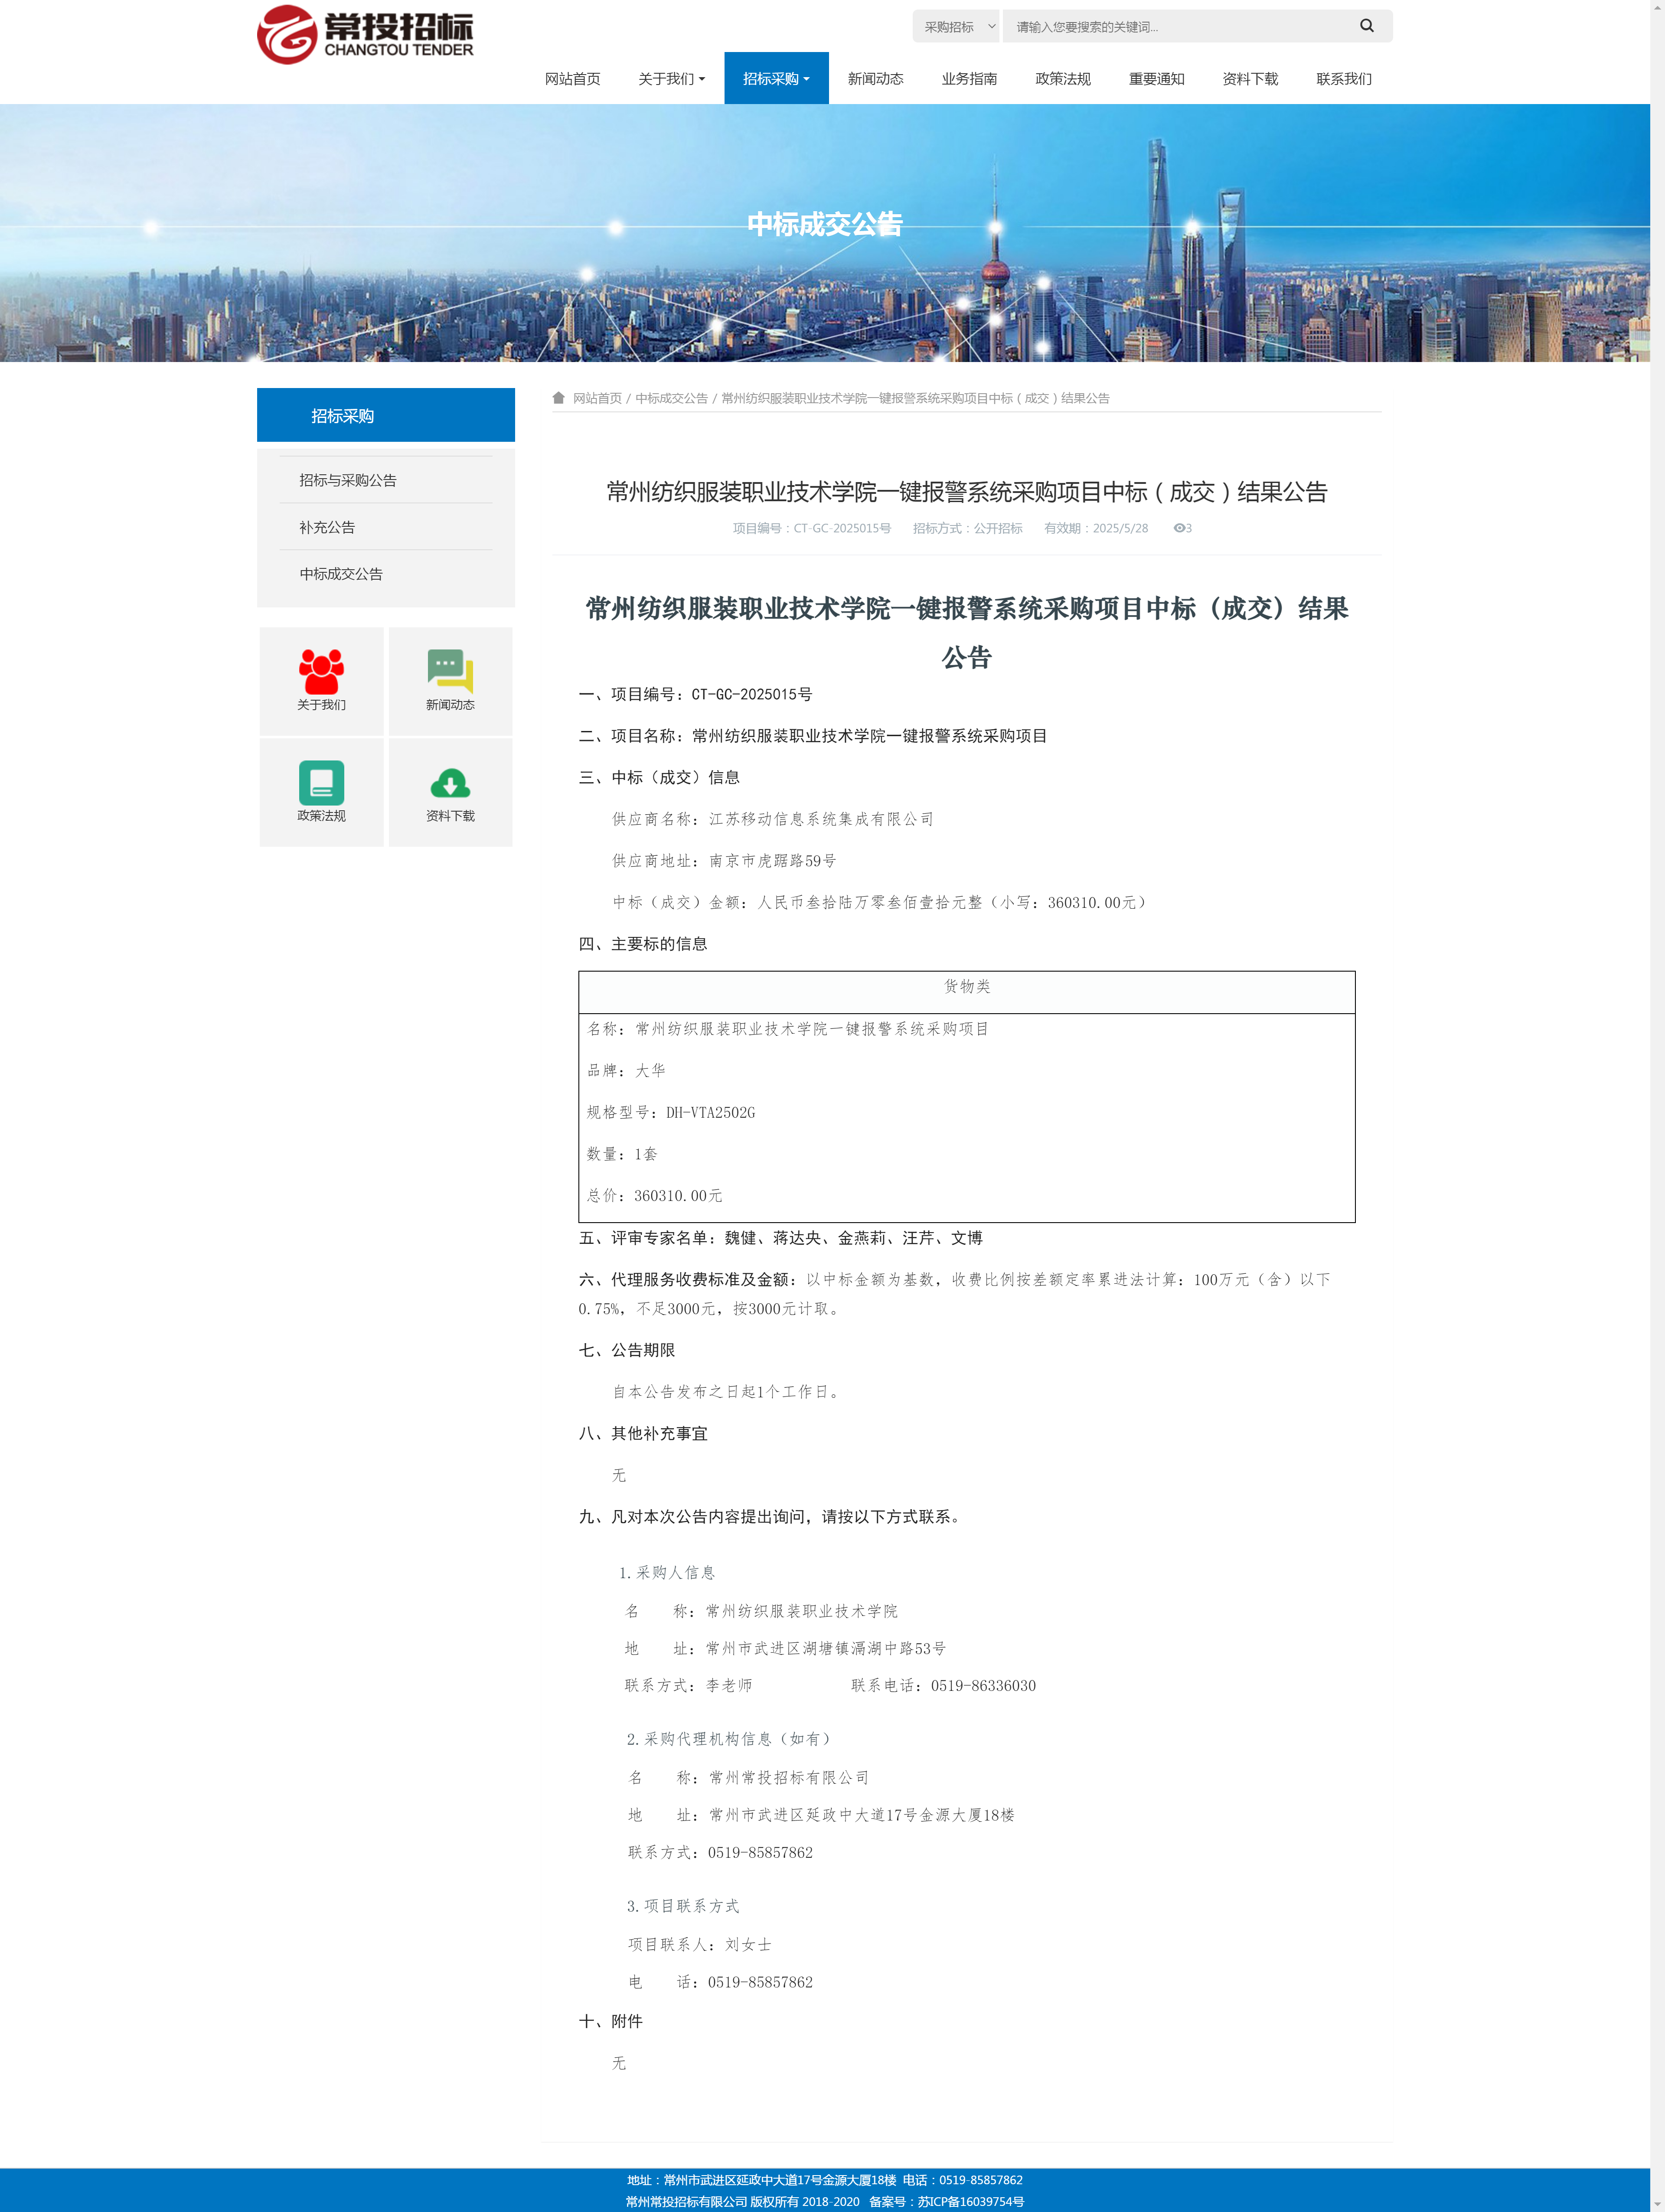This screenshot has width=1665, height=2212.
Task: Open the 政策法规 book icon
Action: click(x=321, y=782)
